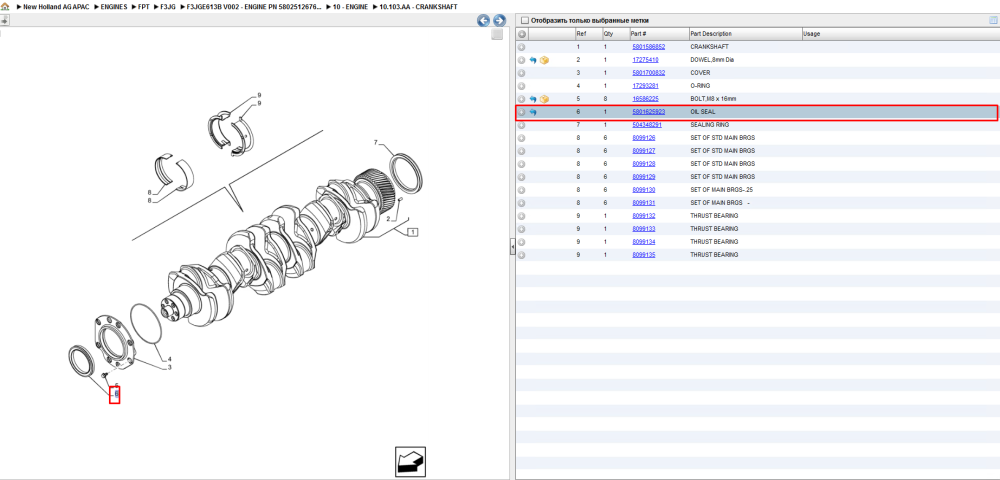Click the add icon for part 8099126
The image size is (1000, 480).
(522, 138)
